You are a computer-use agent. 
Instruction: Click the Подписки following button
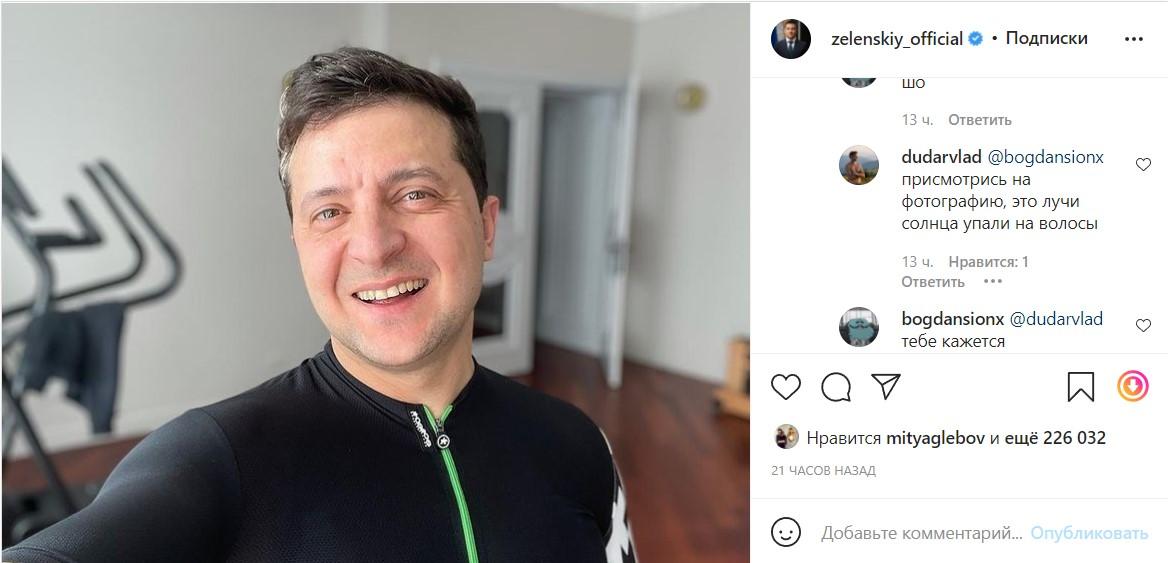coord(1047,38)
